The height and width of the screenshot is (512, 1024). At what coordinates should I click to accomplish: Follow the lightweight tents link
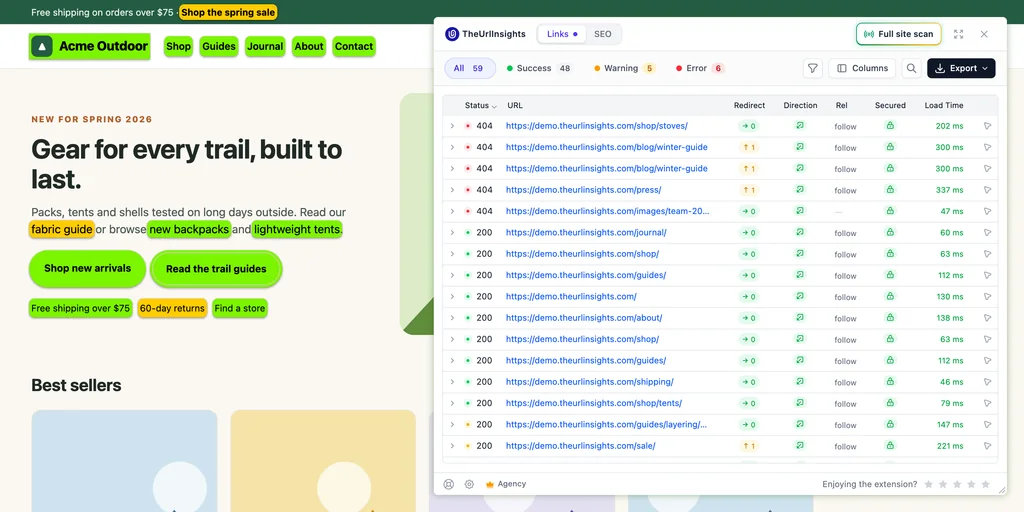click(x=297, y=229)
